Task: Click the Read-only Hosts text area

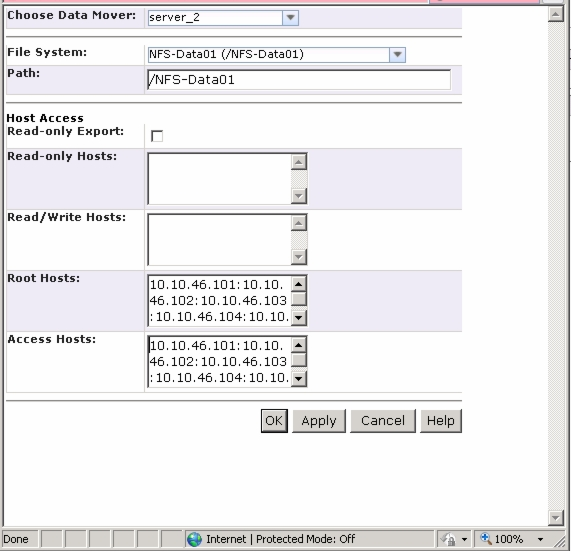Action: (x=219, y=179)
